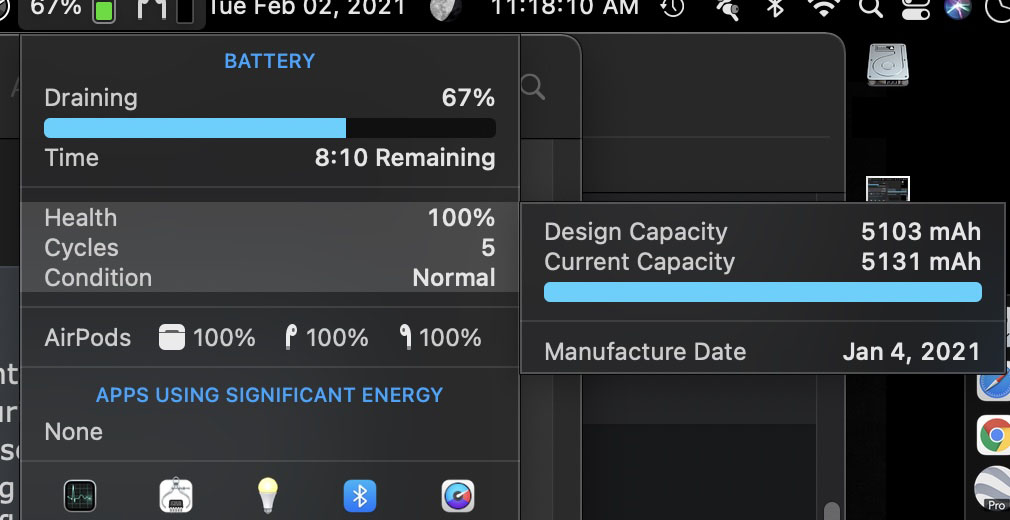Open the AirPods battery menu bar item

point(165,10)
